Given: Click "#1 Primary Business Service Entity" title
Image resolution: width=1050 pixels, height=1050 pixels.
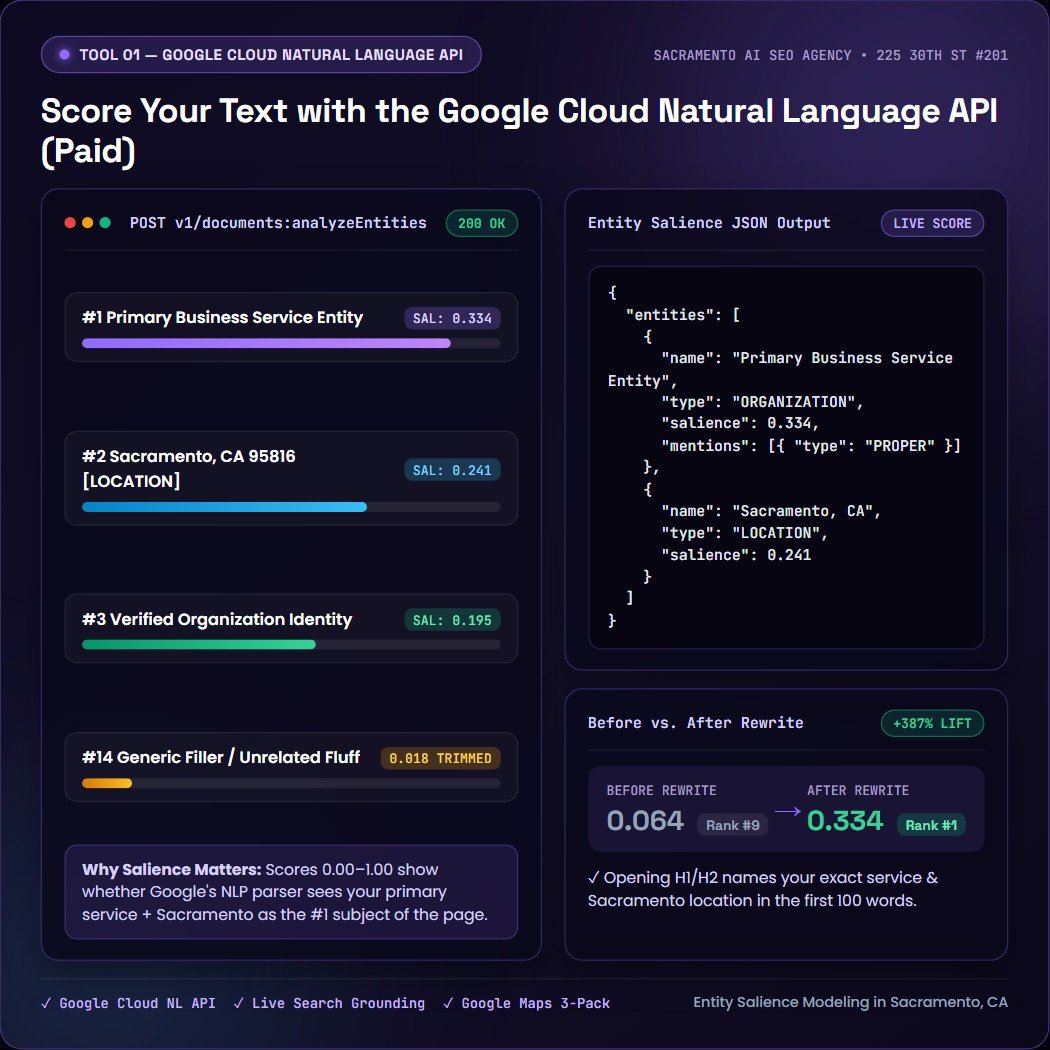Looking at the screenshot, I should (x=222, y=317).
